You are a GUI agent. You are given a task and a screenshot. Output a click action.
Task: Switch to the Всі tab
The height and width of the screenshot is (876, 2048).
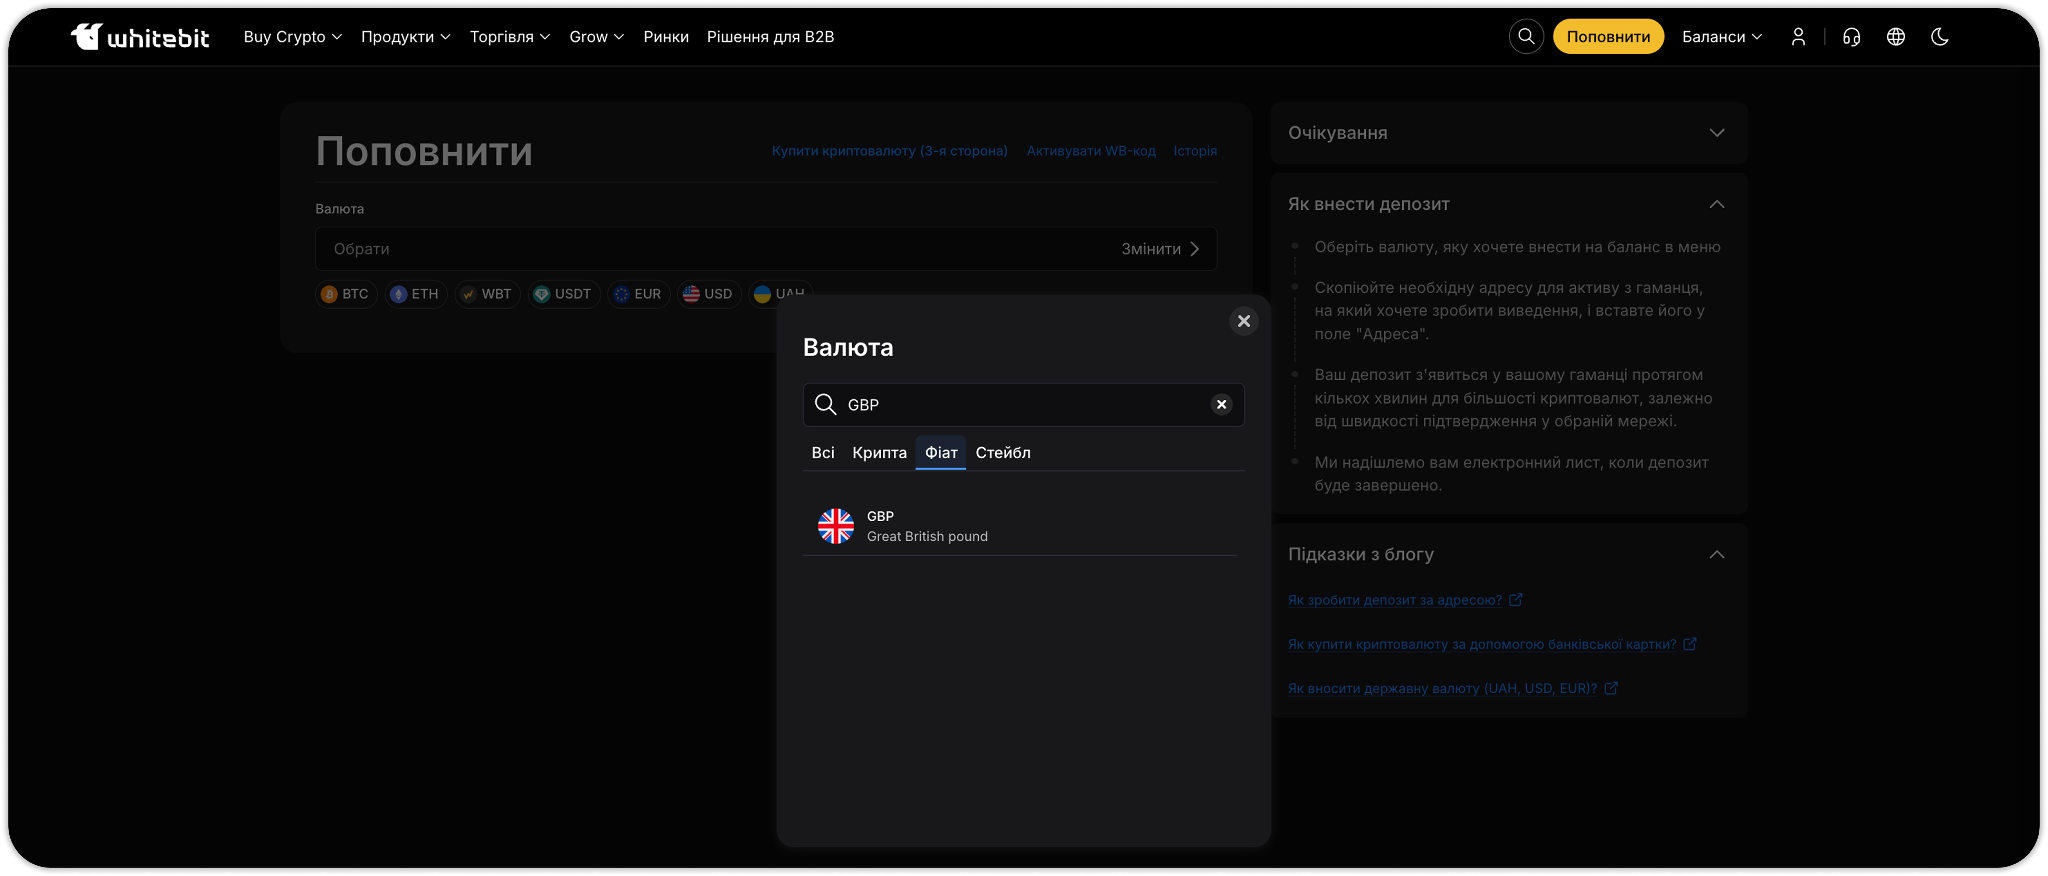pos(823,453)
